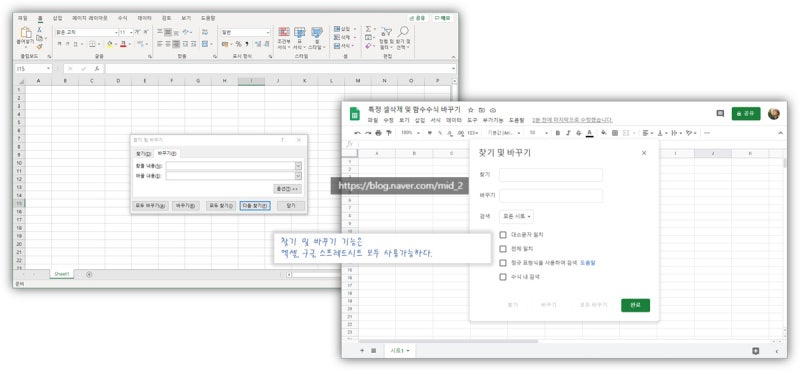Check the search within formulas (수식 내 검색) box
This screenshot has width=800, height=371.
point(503,277)
